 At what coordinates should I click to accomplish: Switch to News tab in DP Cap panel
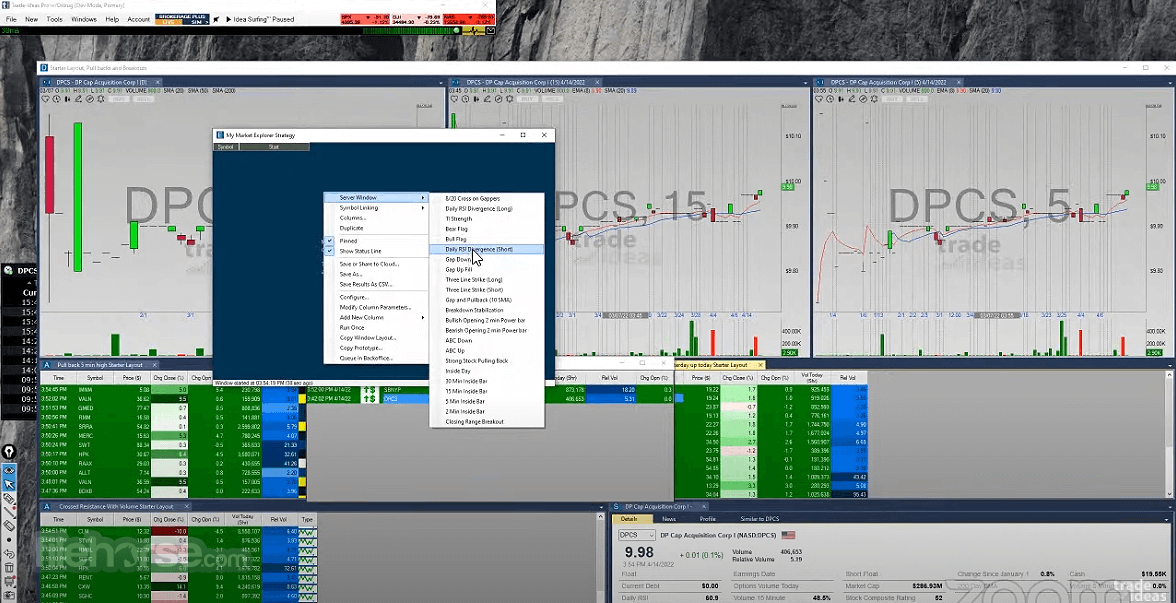[x=668, y=518]
